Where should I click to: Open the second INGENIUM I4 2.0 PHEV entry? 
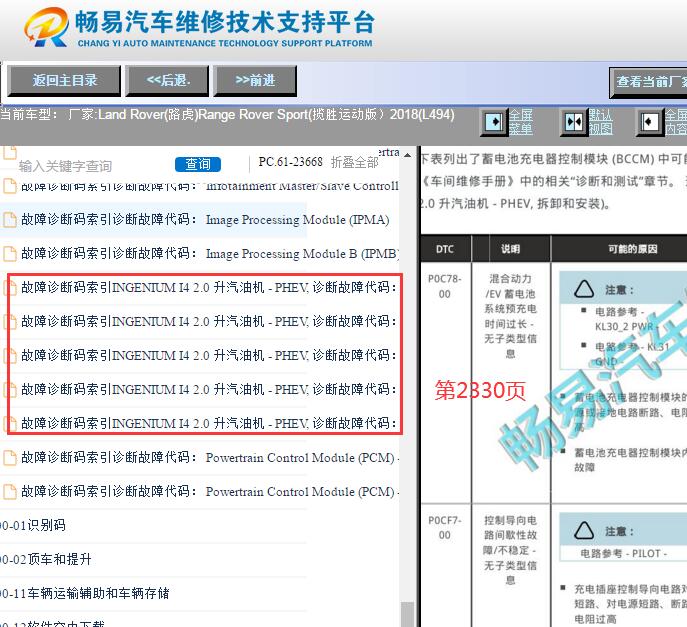tap(209, 321)
